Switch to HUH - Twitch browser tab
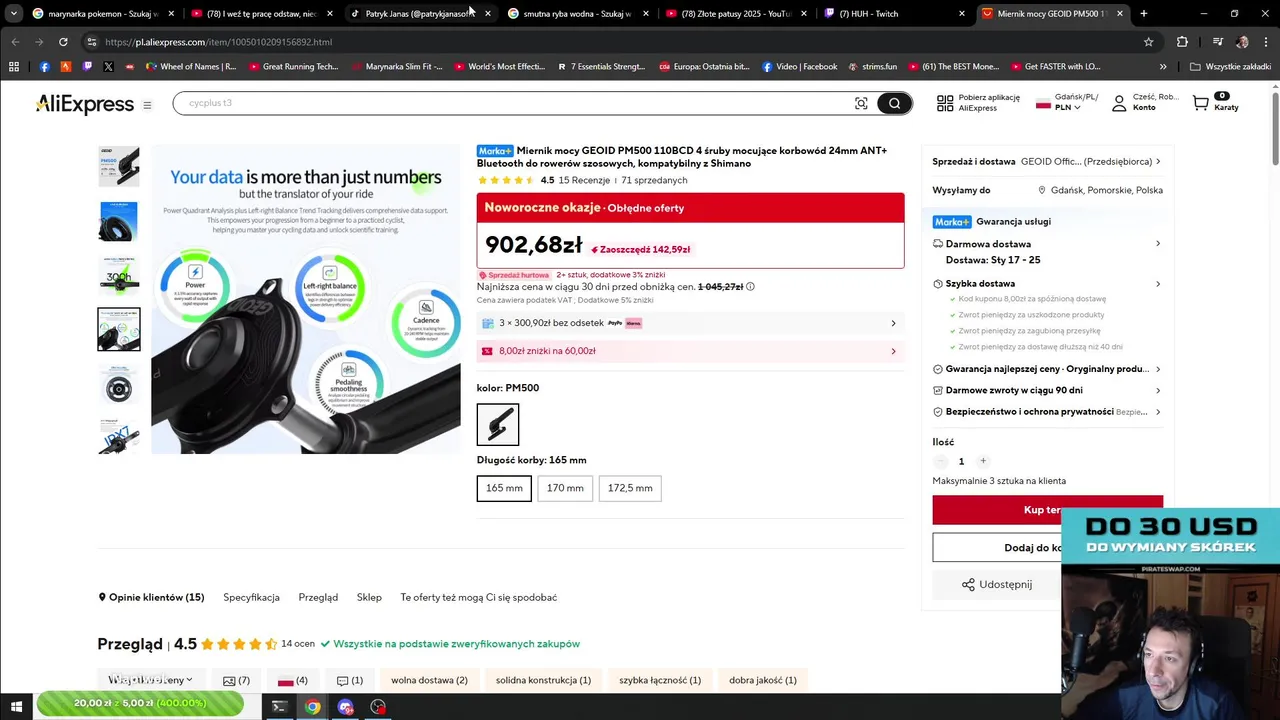This screenshot has height=720, width=1280. [x=892, y=14]
